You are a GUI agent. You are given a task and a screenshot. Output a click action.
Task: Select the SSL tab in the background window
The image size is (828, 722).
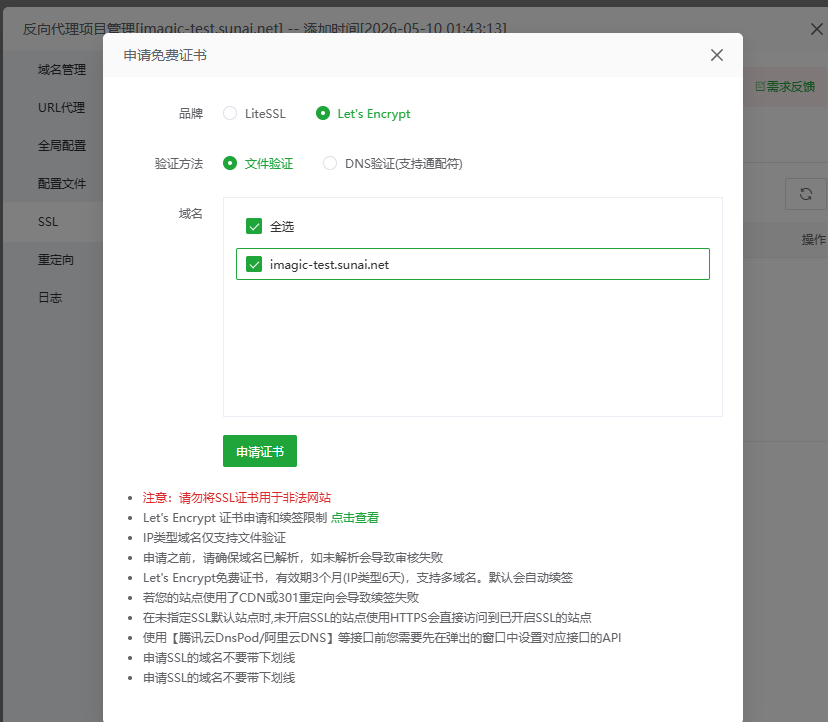48,222
